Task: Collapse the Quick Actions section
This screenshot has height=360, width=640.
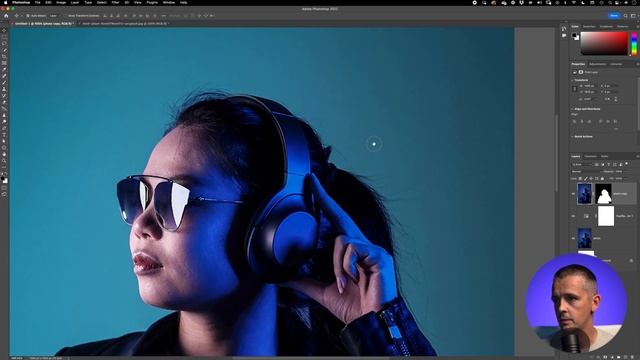Action: tap(572, 137)
